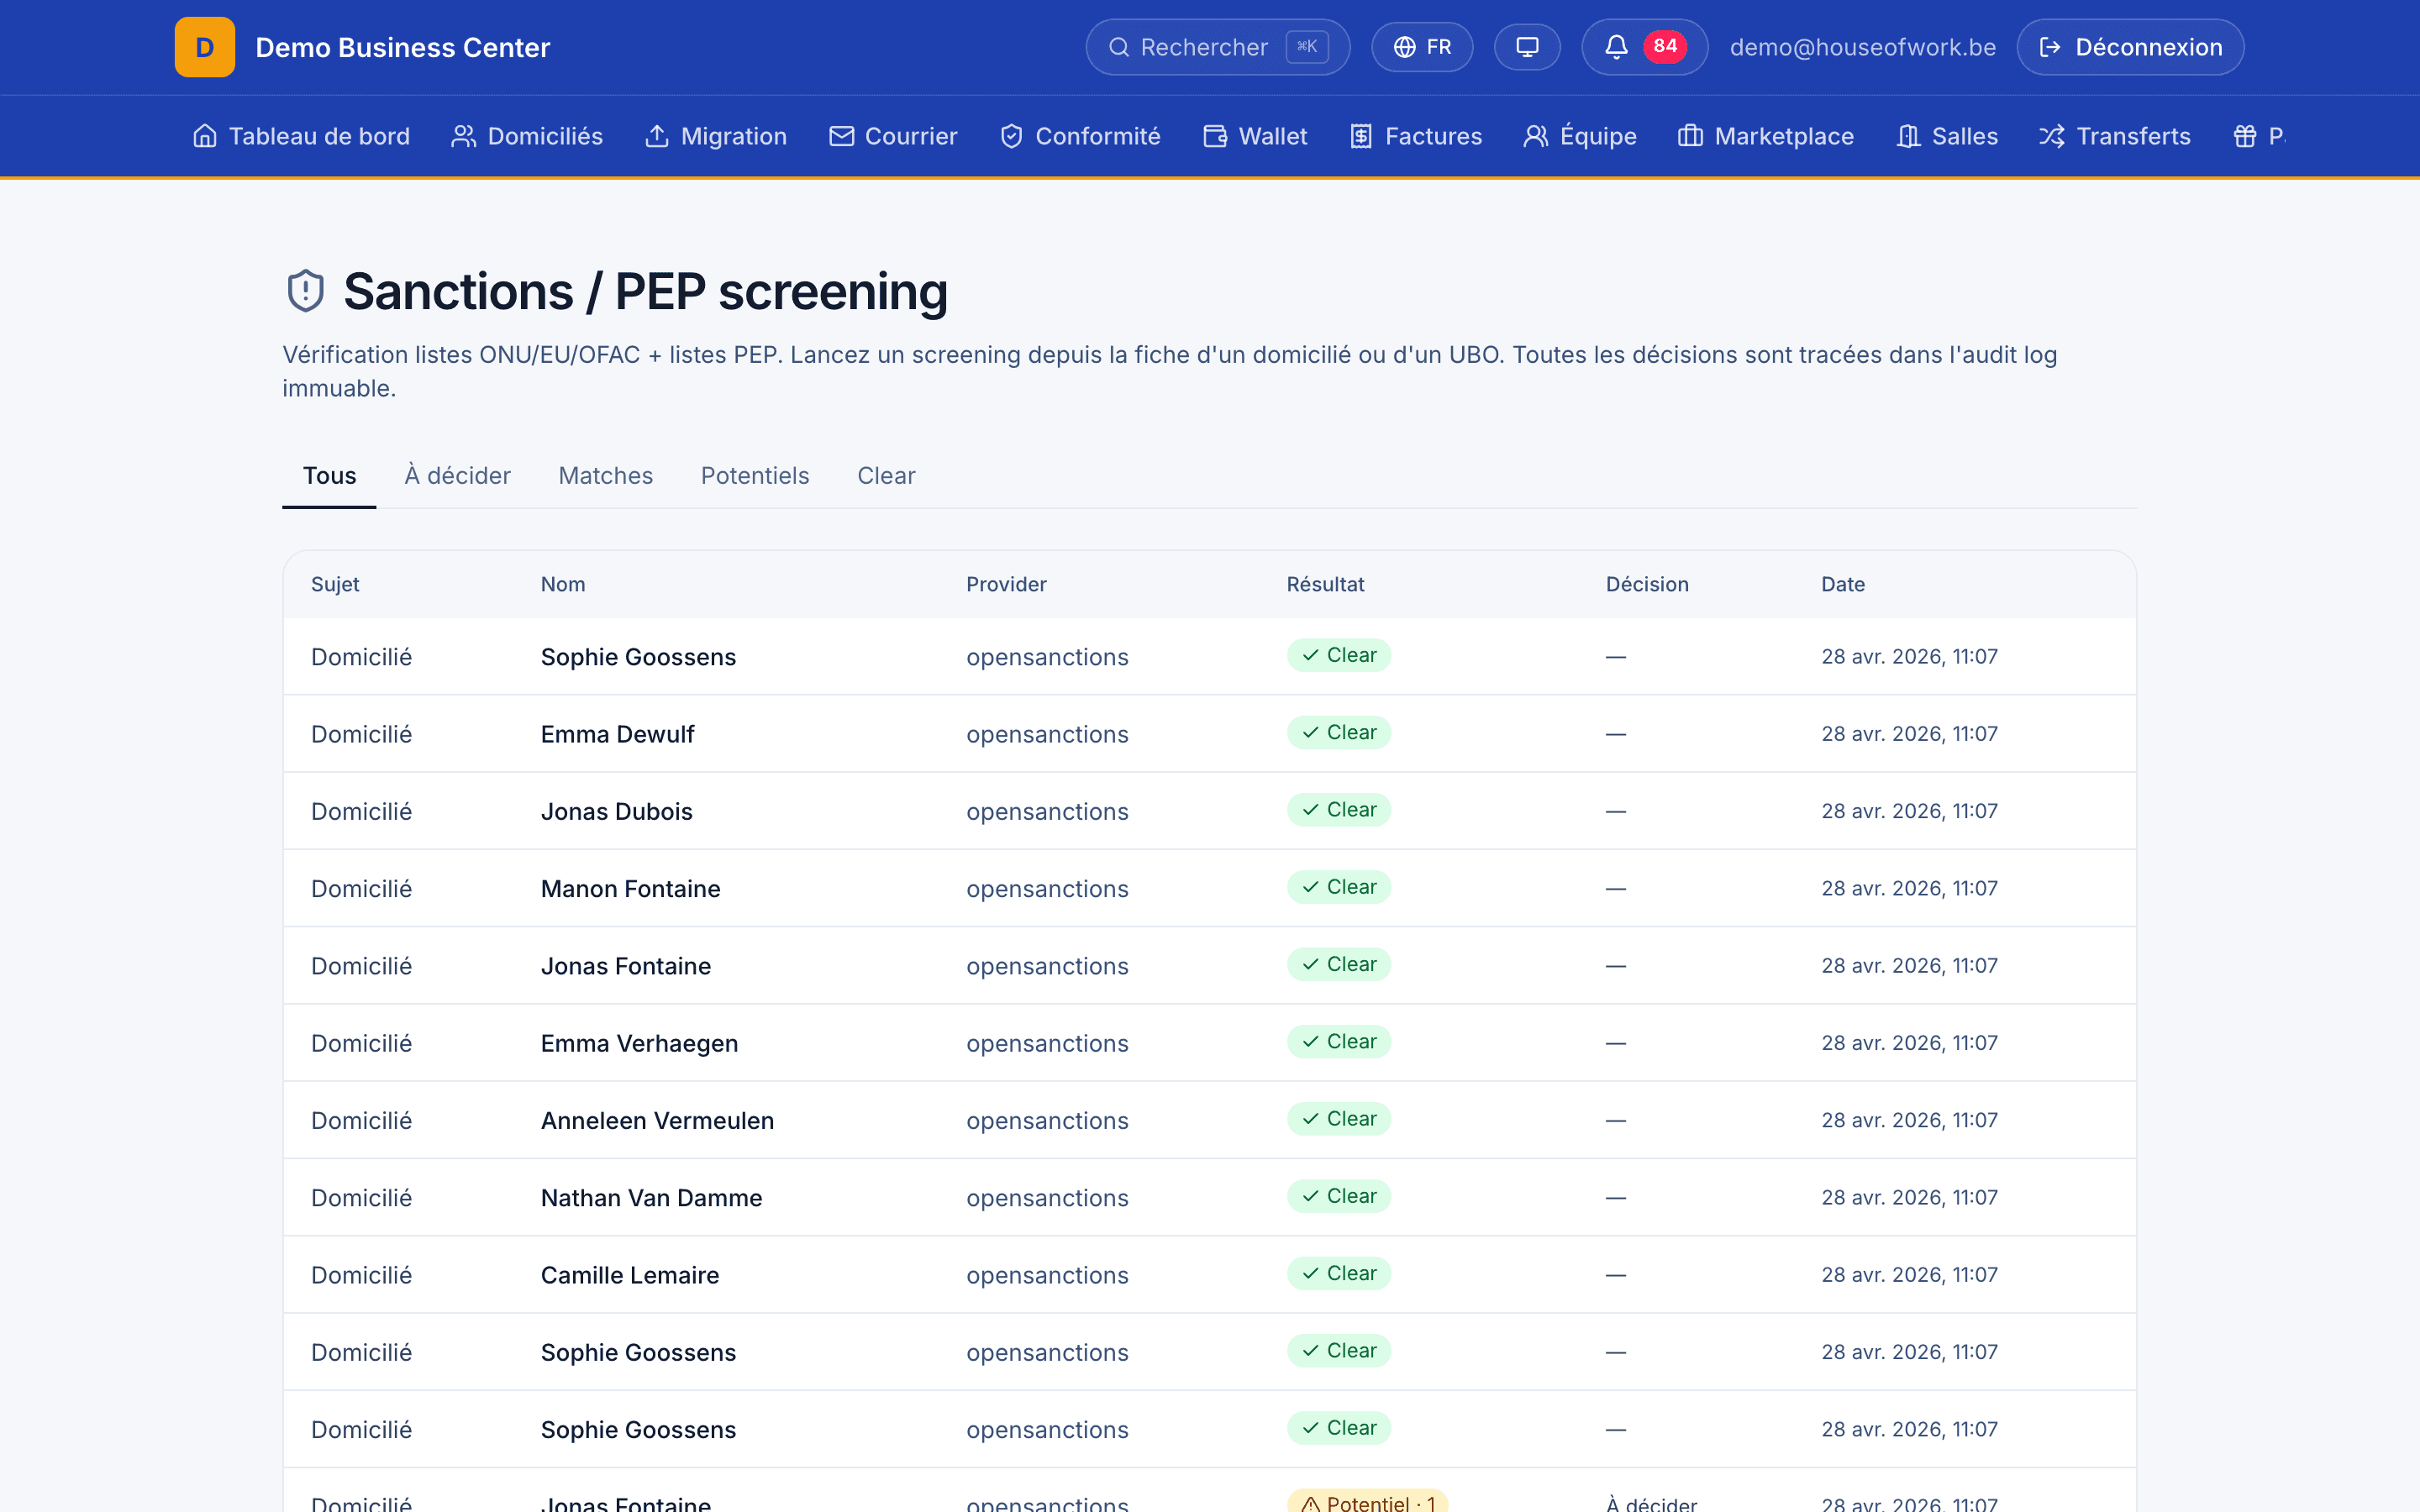
Task: Click the receipt icon beside Factures
Action: (x=1361, y=136)
